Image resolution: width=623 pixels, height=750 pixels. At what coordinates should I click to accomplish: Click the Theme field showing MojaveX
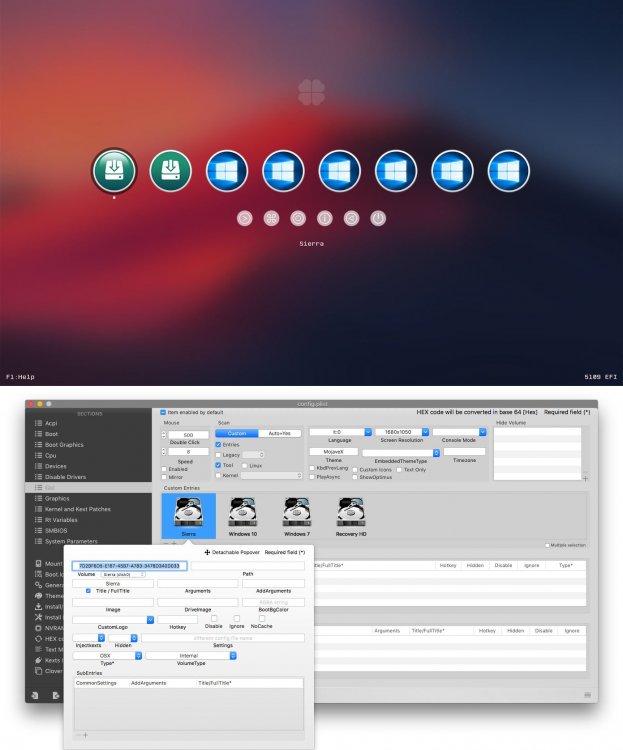334,452
